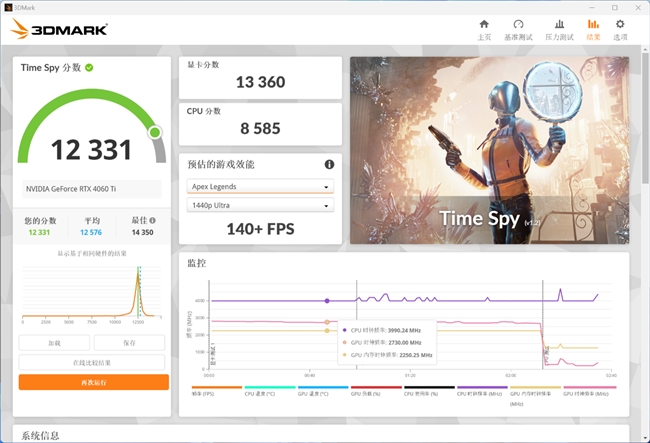Click the 在线比较结果 compare online button
The width and height of the screenshot is (650, 443).
(92, 363)
